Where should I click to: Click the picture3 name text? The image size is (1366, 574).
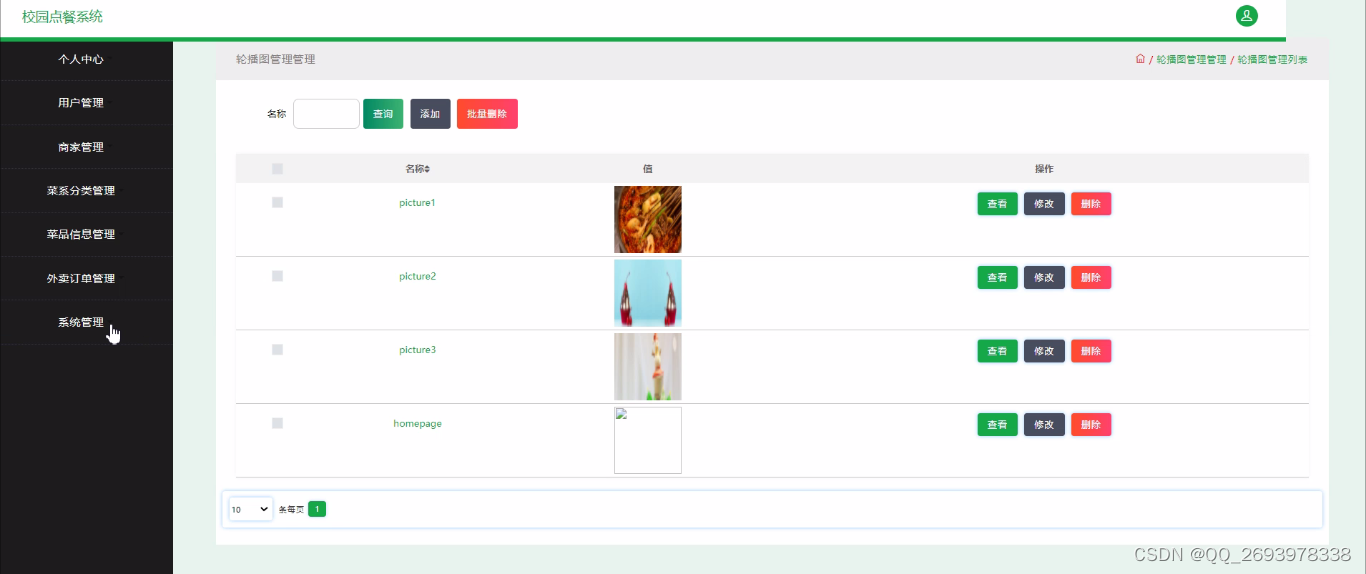click(x=417, y=350)
